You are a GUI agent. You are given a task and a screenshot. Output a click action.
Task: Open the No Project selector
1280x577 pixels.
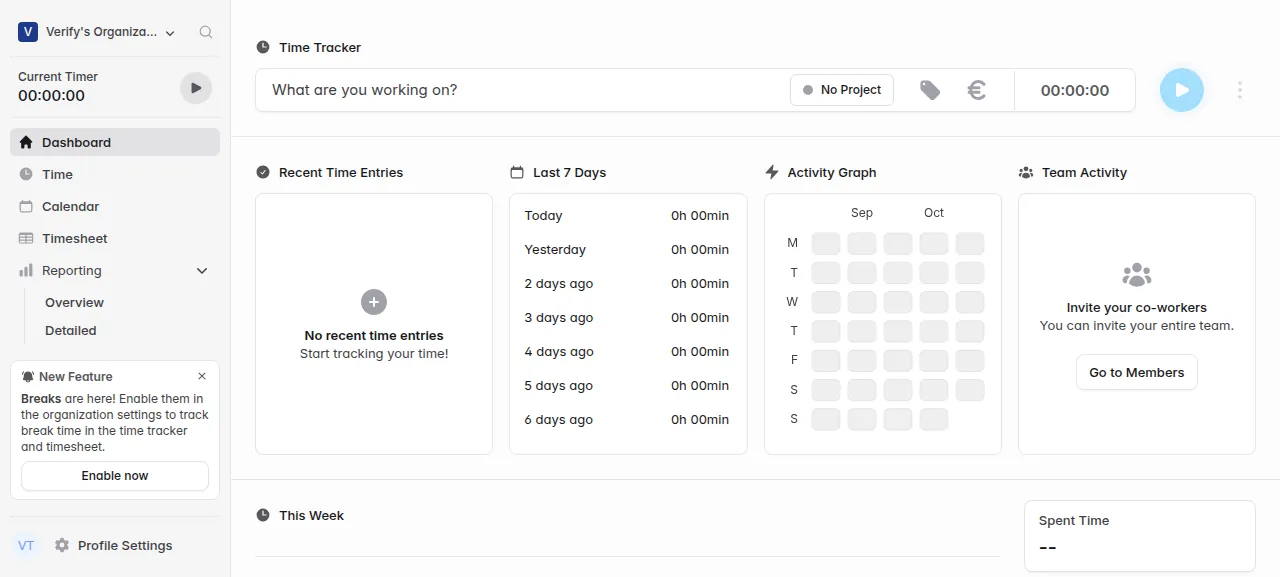point(842,90)
